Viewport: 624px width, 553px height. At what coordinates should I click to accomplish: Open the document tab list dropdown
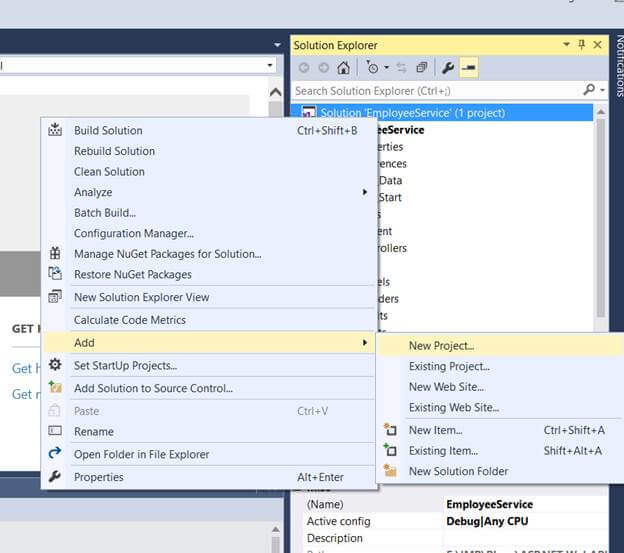click(x=277, y=45)
